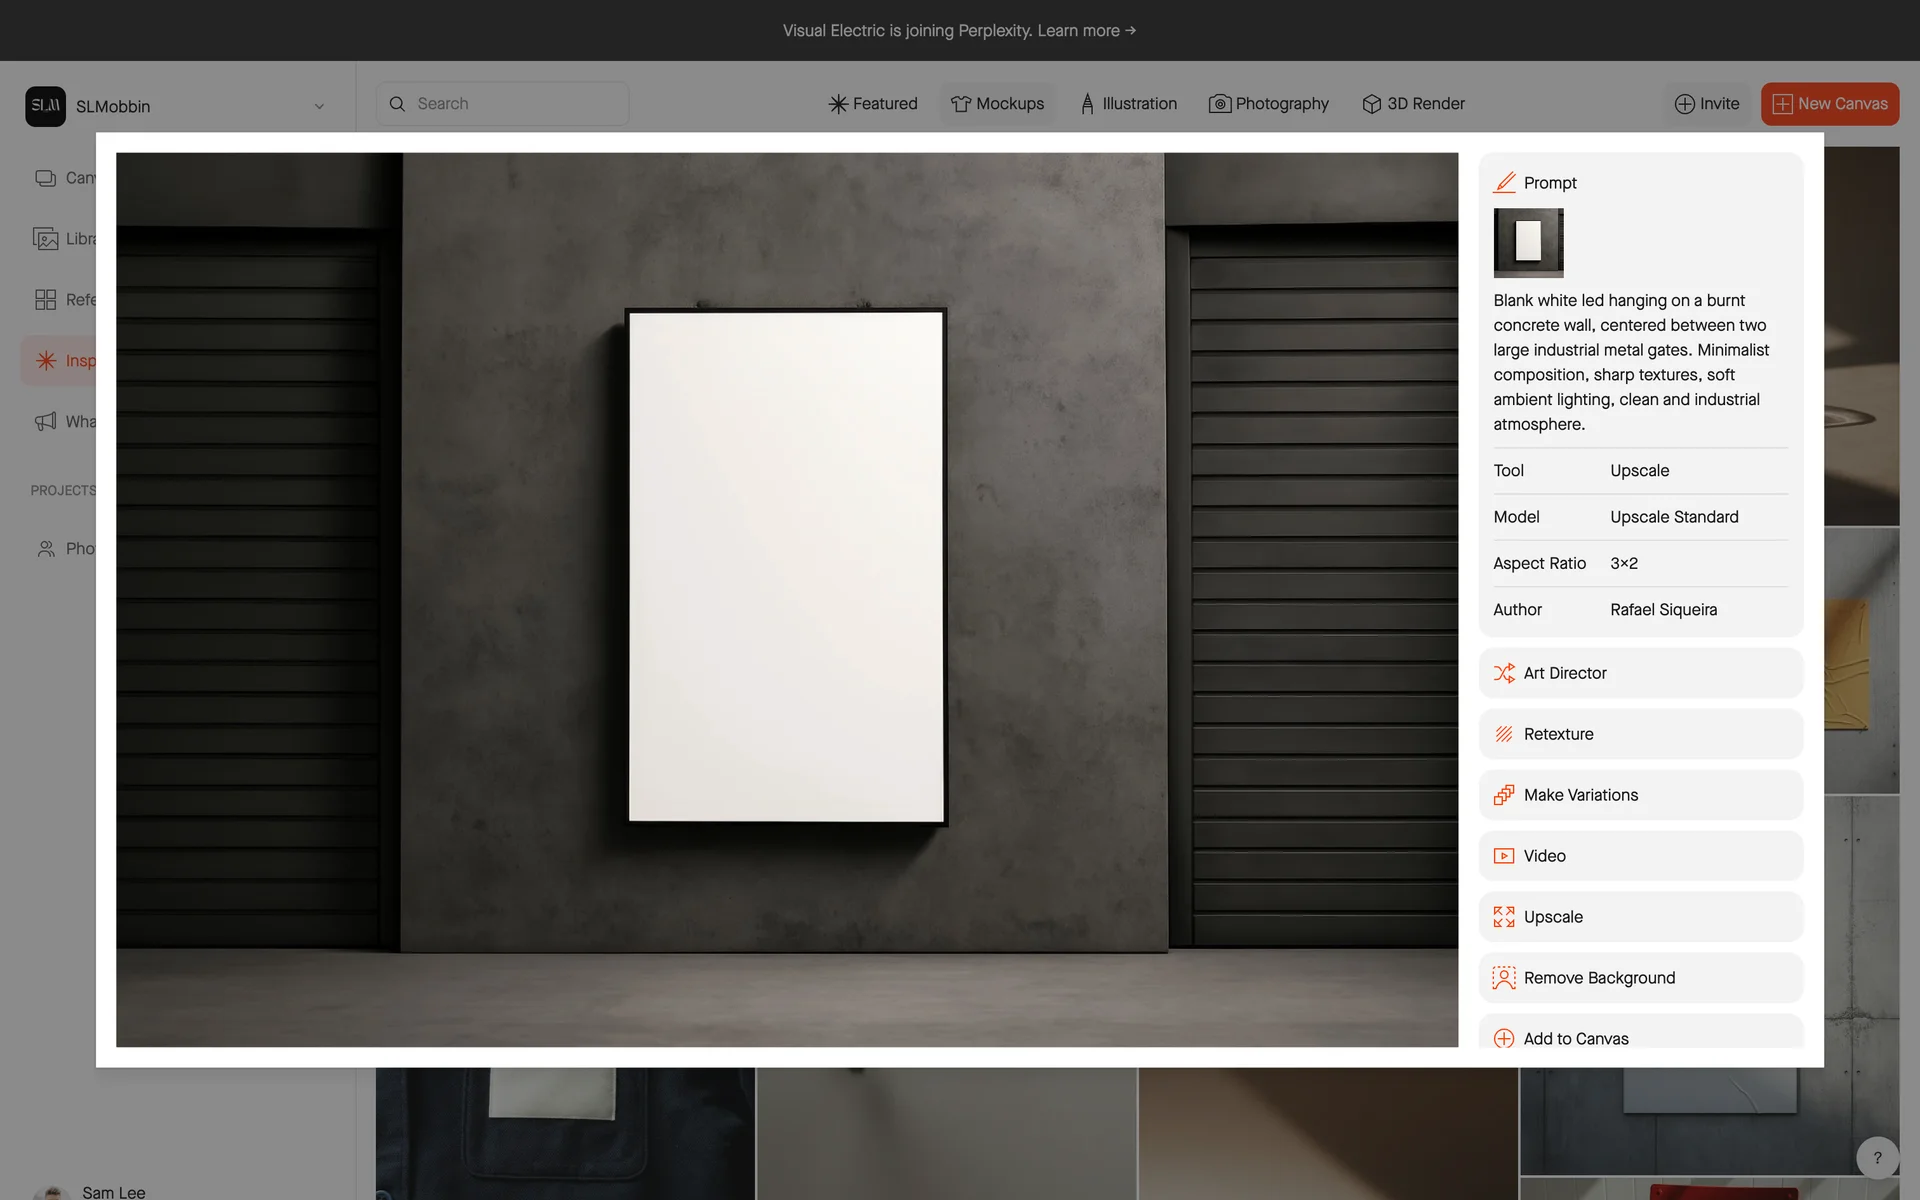Click the Prompt pencil icon
Viewport: 1920px width, 1200px height.
click(1504, 183)
